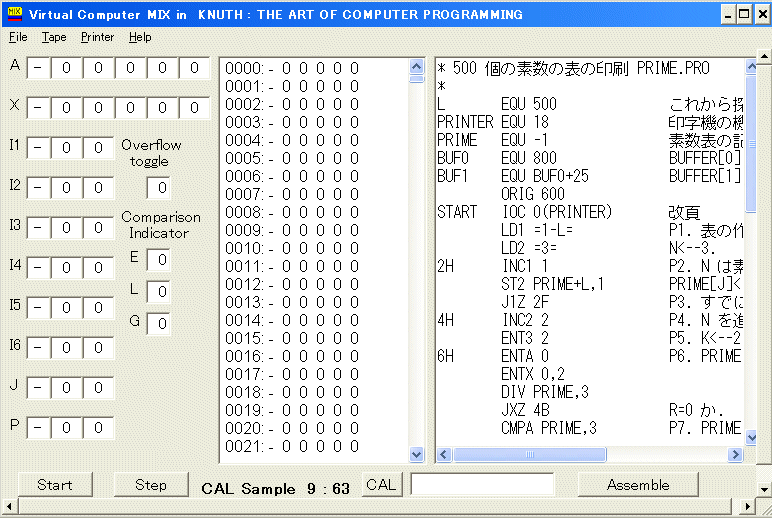Click the comparison indicator E box
The width and height of the screenshot is (772, 518).
[158, 259]
